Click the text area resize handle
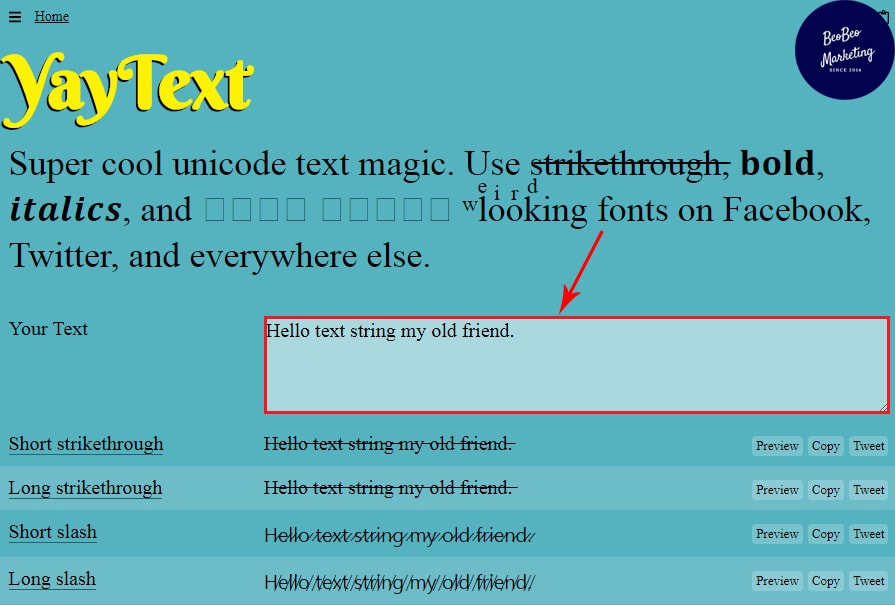This screenshot has width=895, height=605. 882,406
